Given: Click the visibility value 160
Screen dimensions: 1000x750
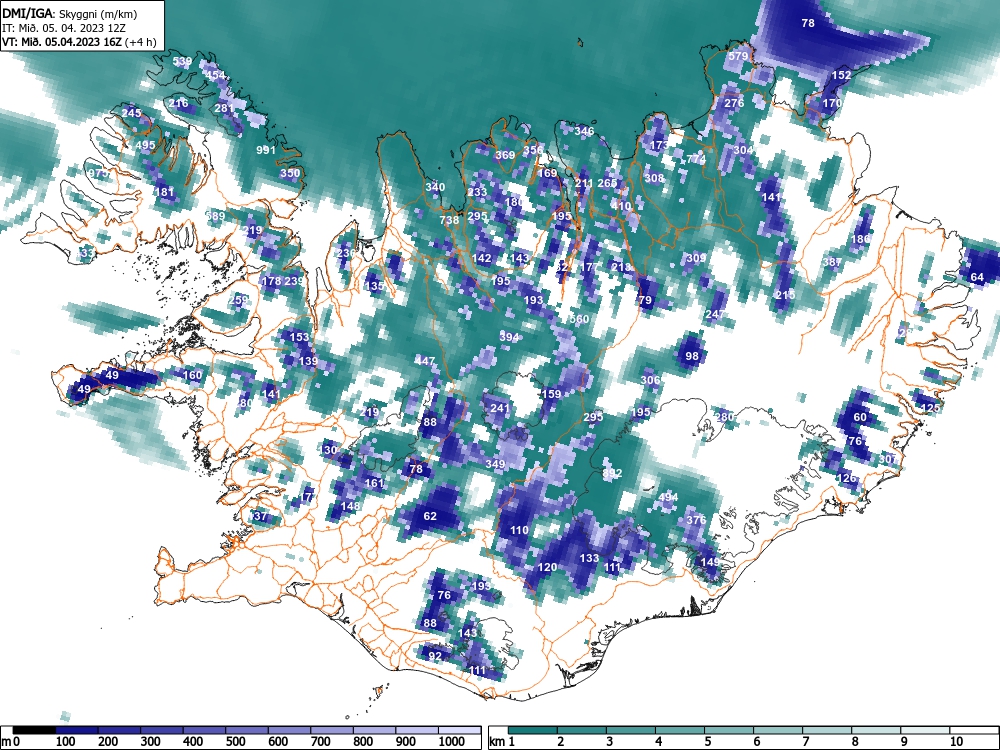Looking at the screenshot, I should pyautogui.click(x=193, y=375).
